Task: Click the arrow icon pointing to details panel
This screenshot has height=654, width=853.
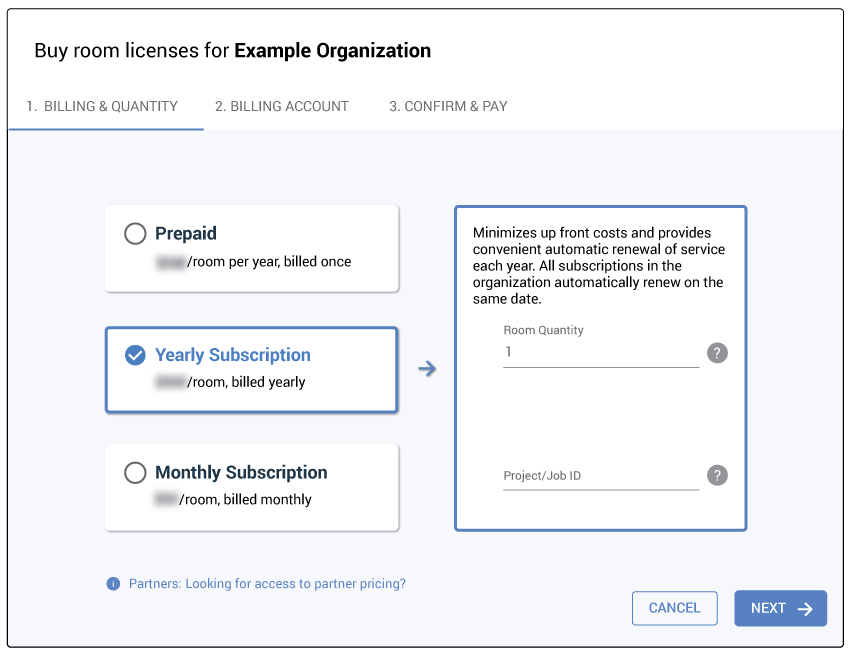Action: tap(427, 369)
